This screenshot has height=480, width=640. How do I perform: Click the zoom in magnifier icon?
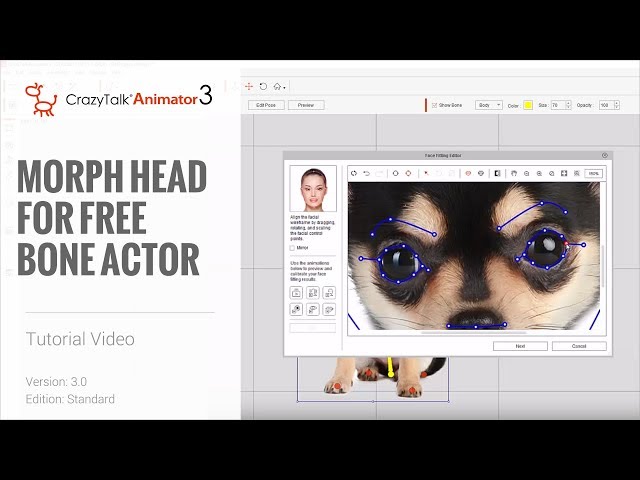pos(539,173)
